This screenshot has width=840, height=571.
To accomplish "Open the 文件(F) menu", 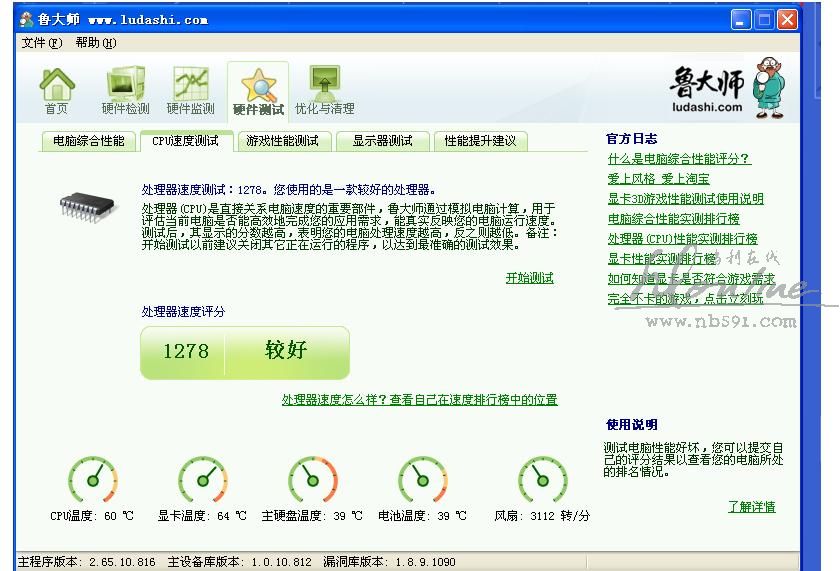I will click(x=41, y=43).
